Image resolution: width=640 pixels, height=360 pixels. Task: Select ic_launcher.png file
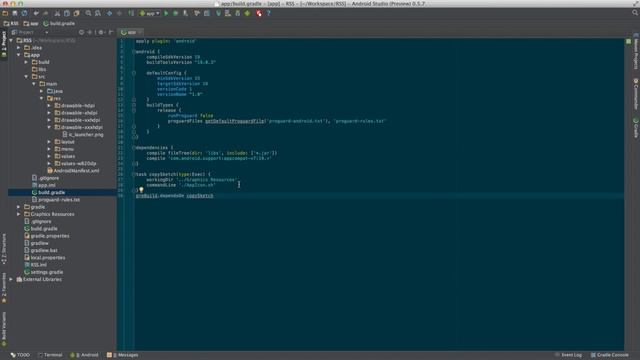[x=83, y=135]
